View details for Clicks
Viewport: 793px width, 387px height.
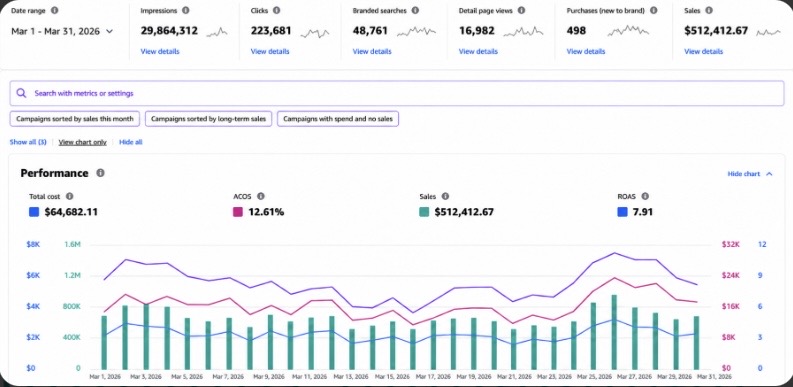(270, 51)
